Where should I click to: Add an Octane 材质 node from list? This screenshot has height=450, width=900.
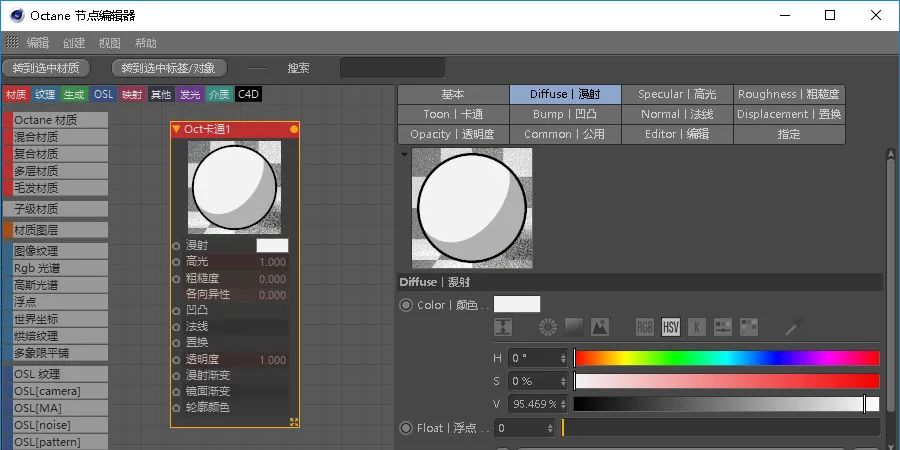[x=59, y=120]
